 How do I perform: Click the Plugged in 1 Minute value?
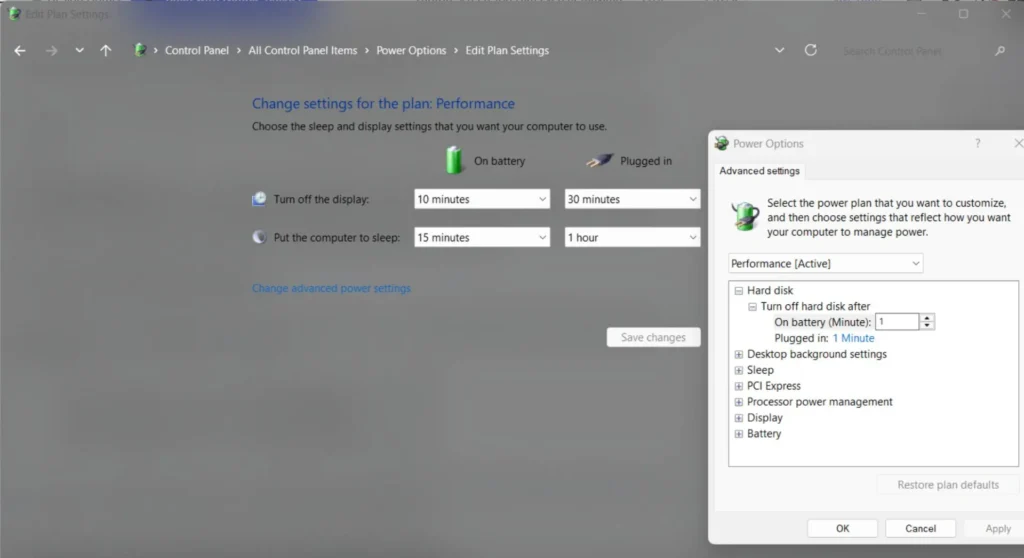point(853,338)
